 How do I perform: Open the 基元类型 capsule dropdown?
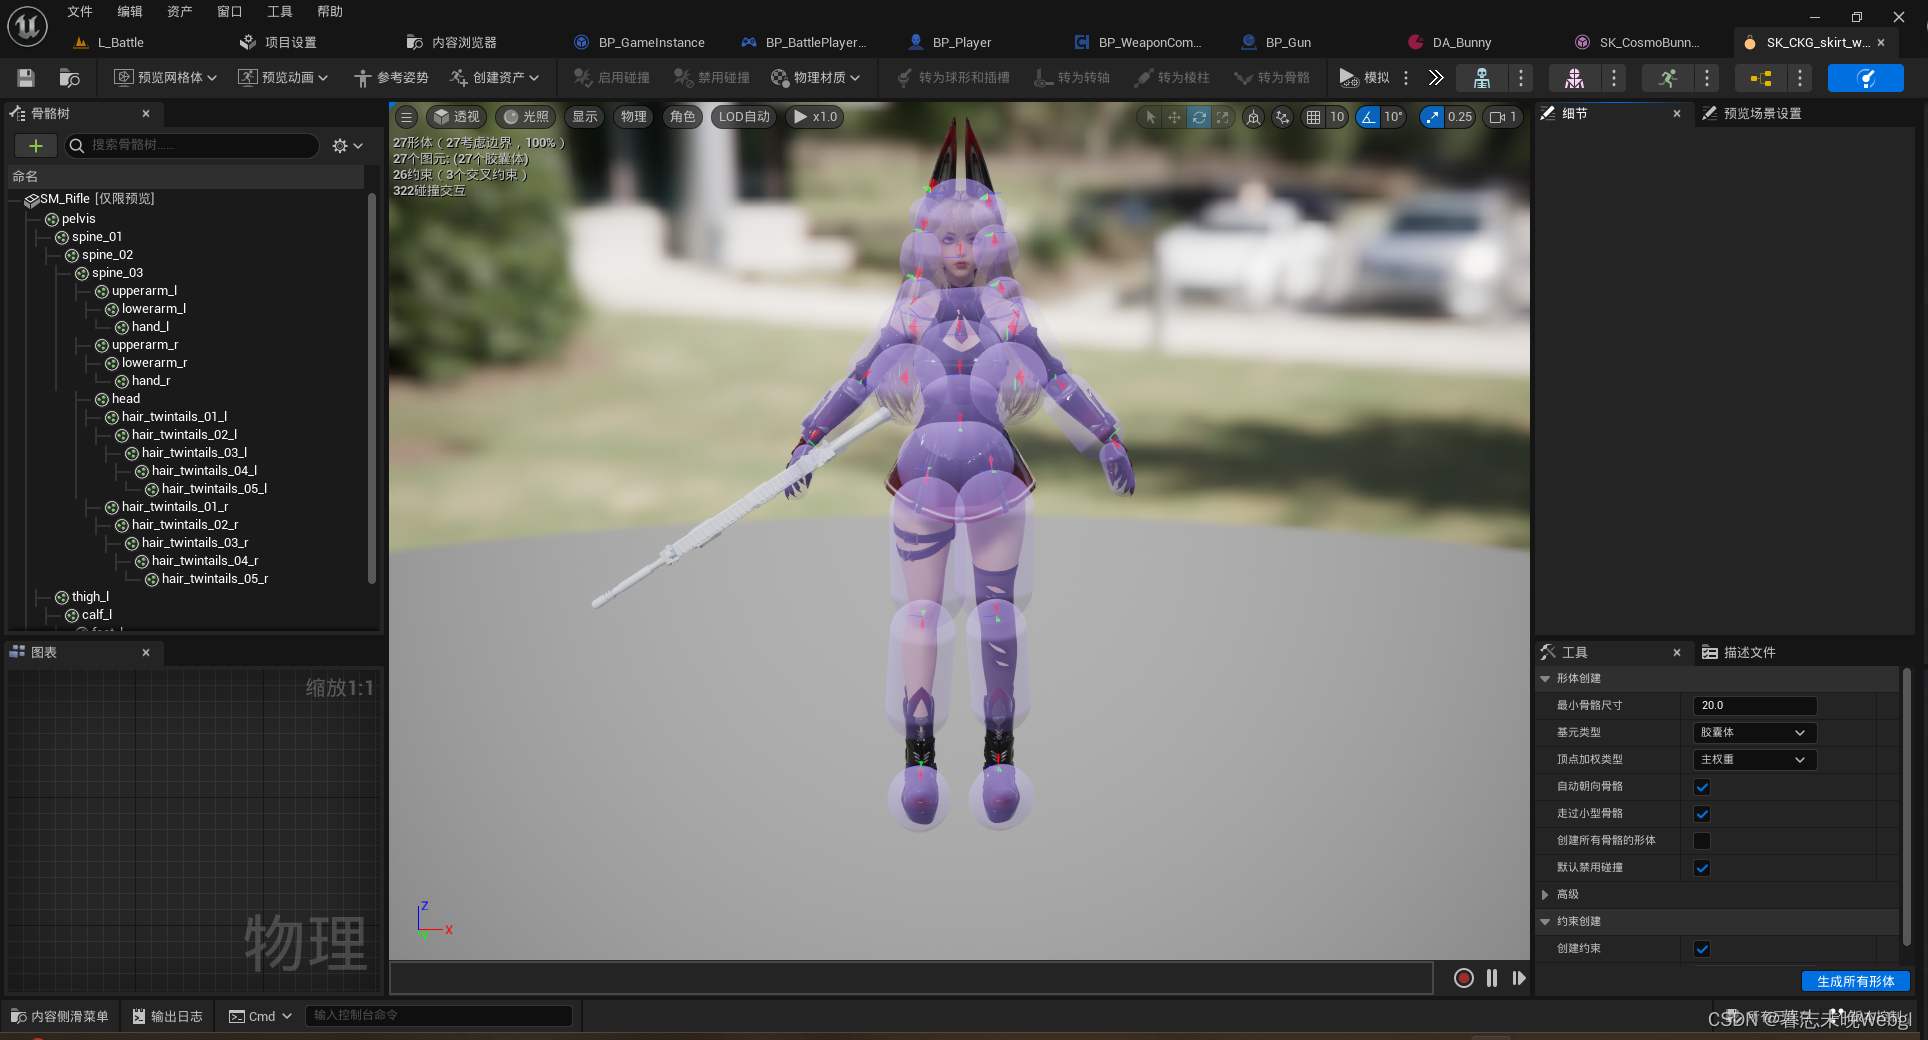click(x=1754, y=733)
